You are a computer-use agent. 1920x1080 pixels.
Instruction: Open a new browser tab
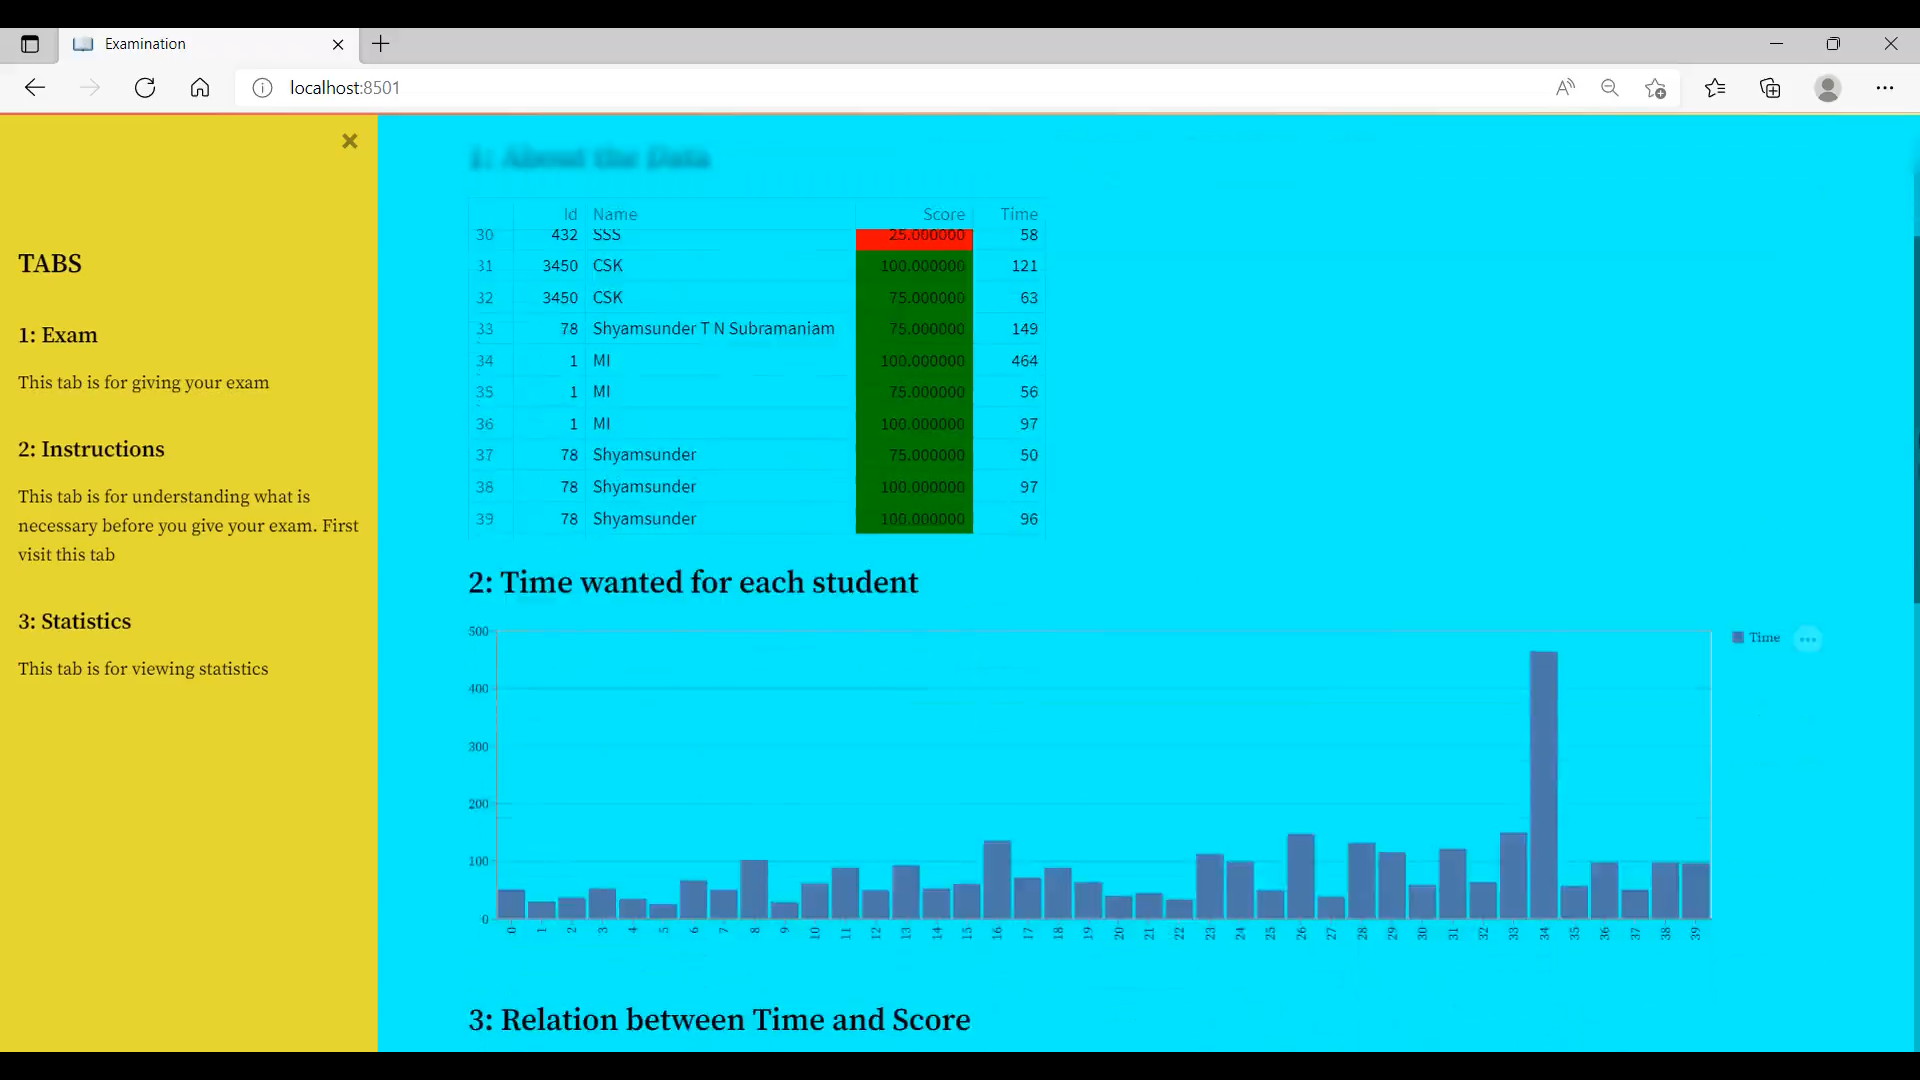pyautogui.click(x=382, y=44)
